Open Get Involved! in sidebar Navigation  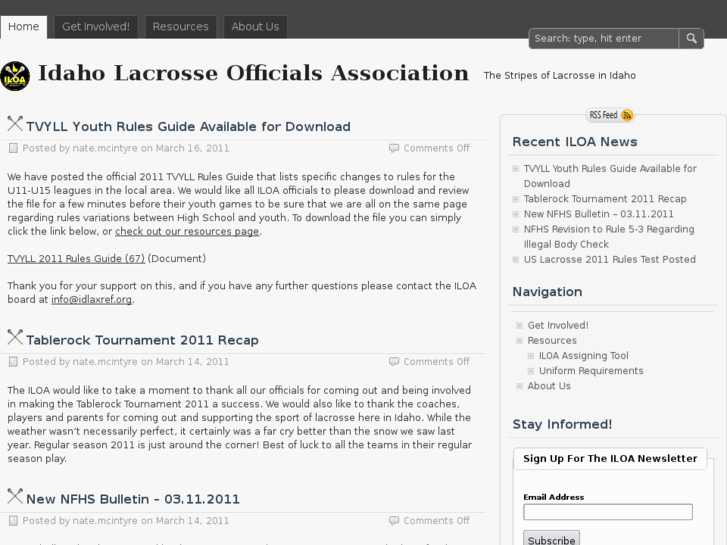558,326
